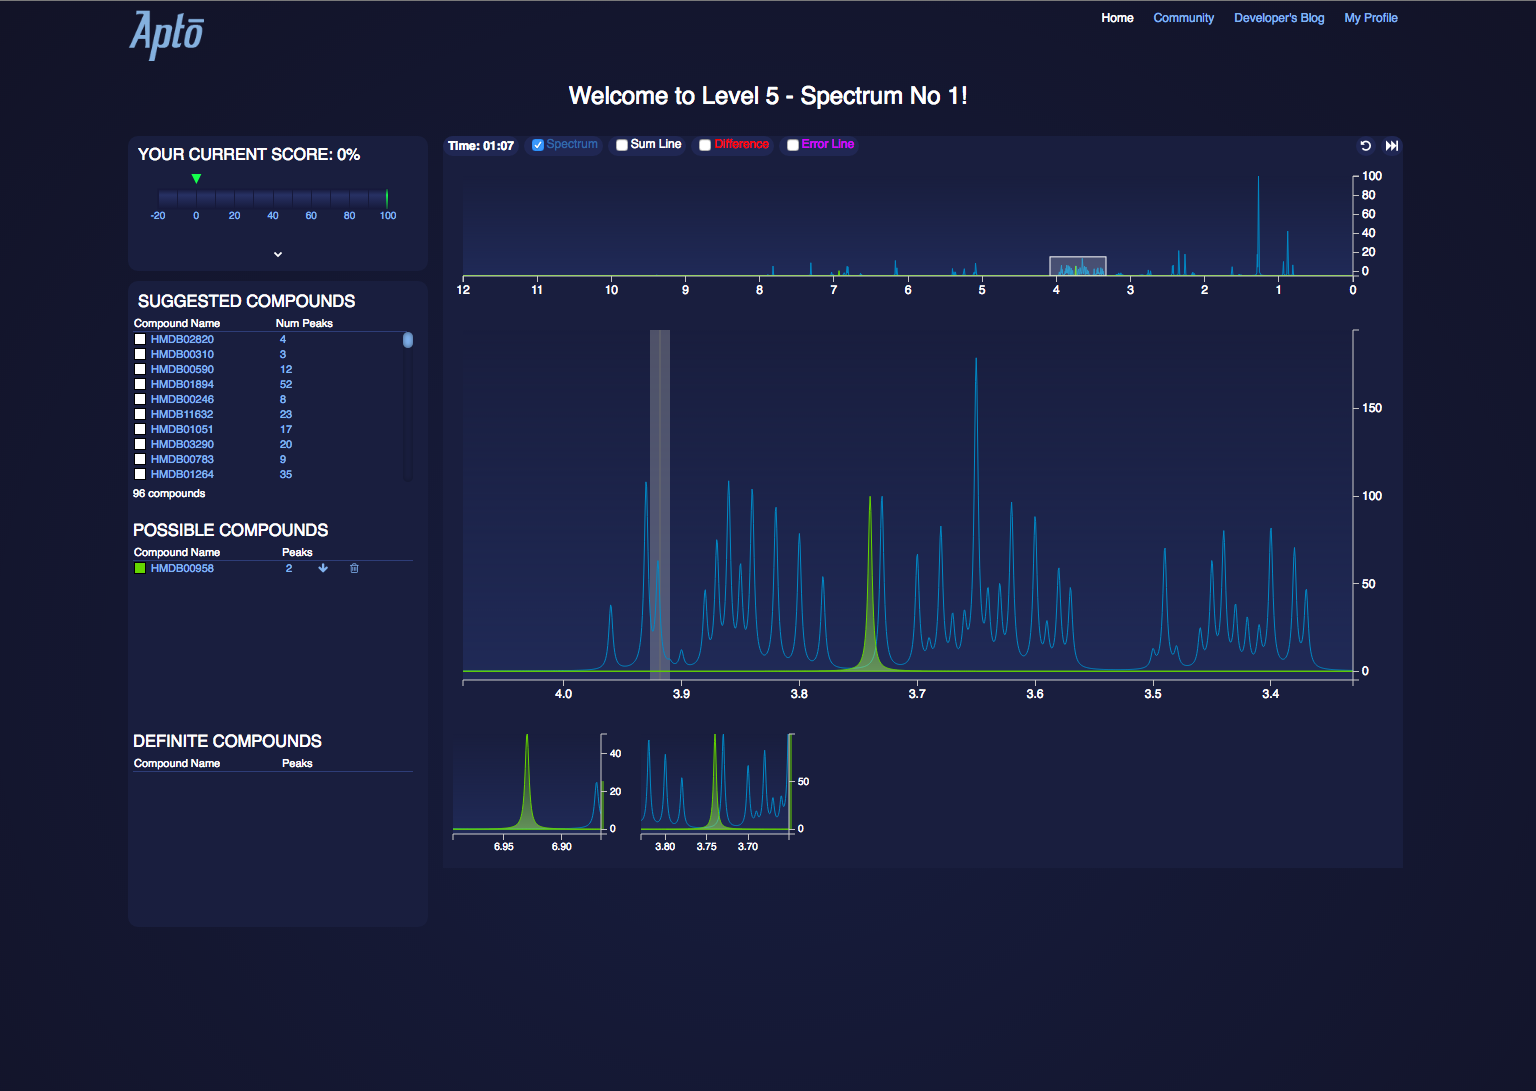Open My Profile from top navigation
The image size is (1536, 1091).
[x=1371, y=18]
